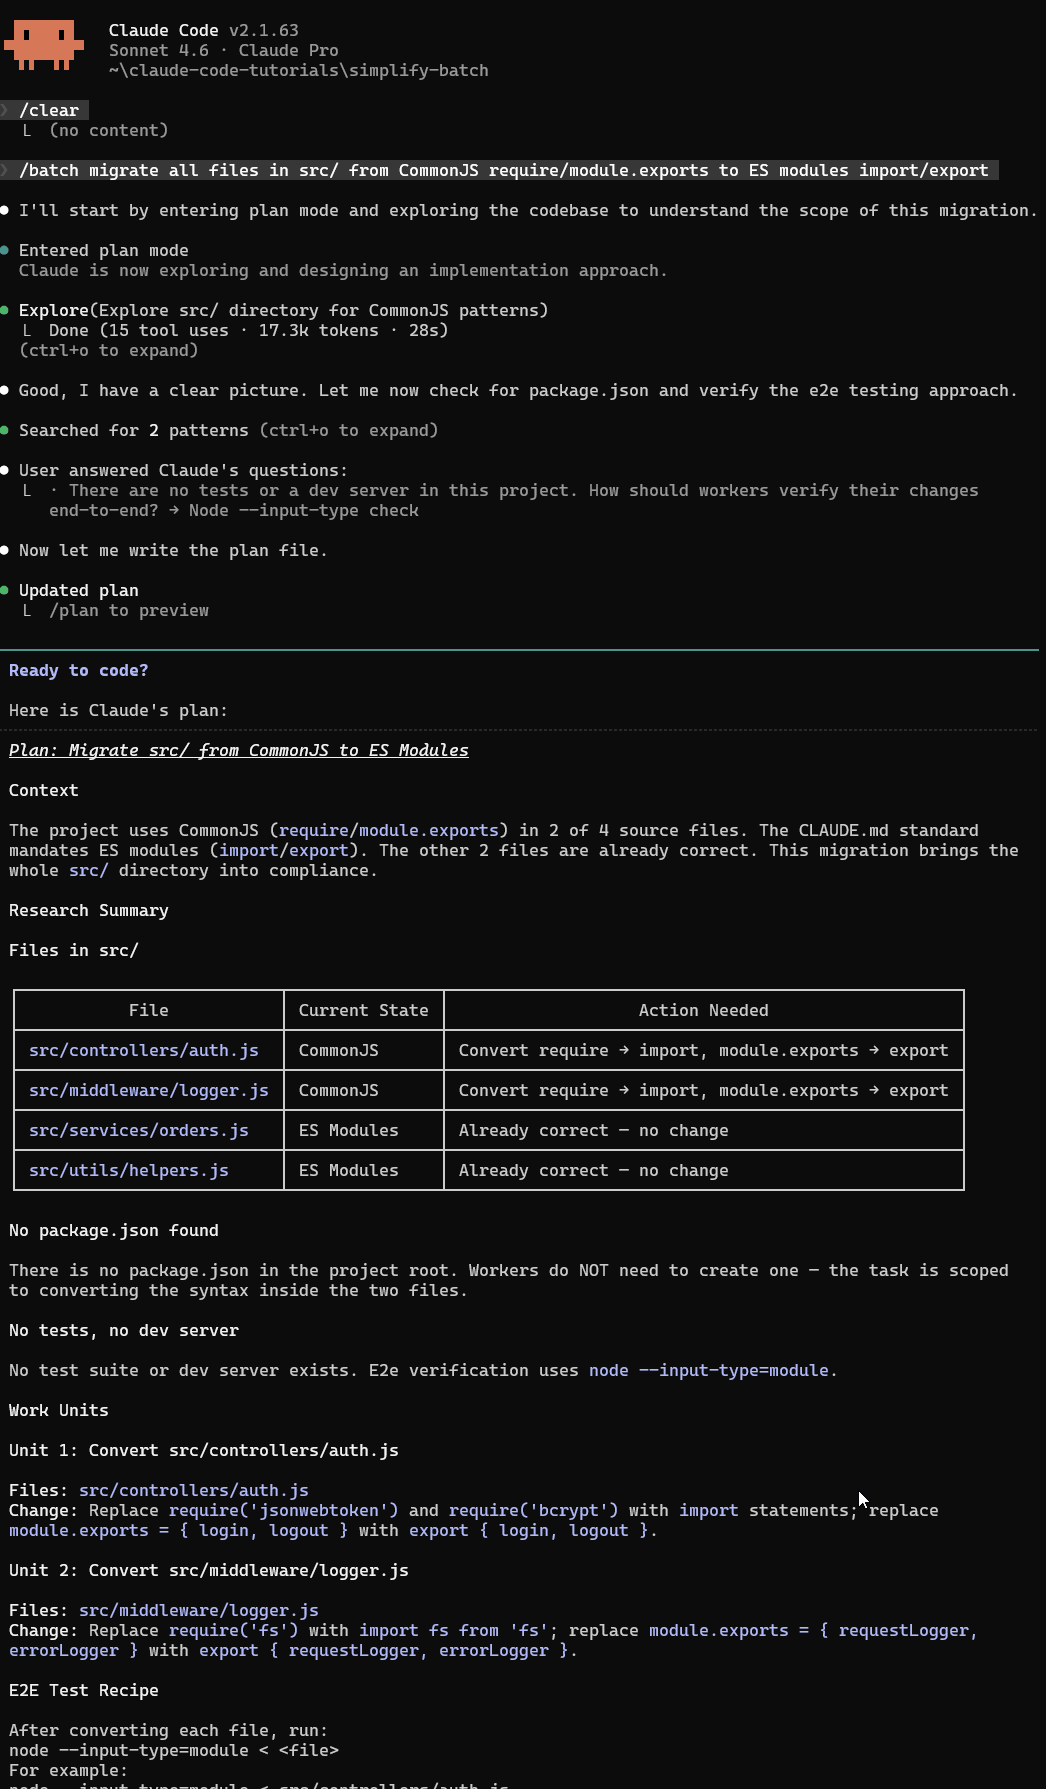Viewport: 1046px width, 1789px height.
Task: Click 'Unit 2: Convert src/middleware/logger.js' heading
Action: tap(208, 1570)
